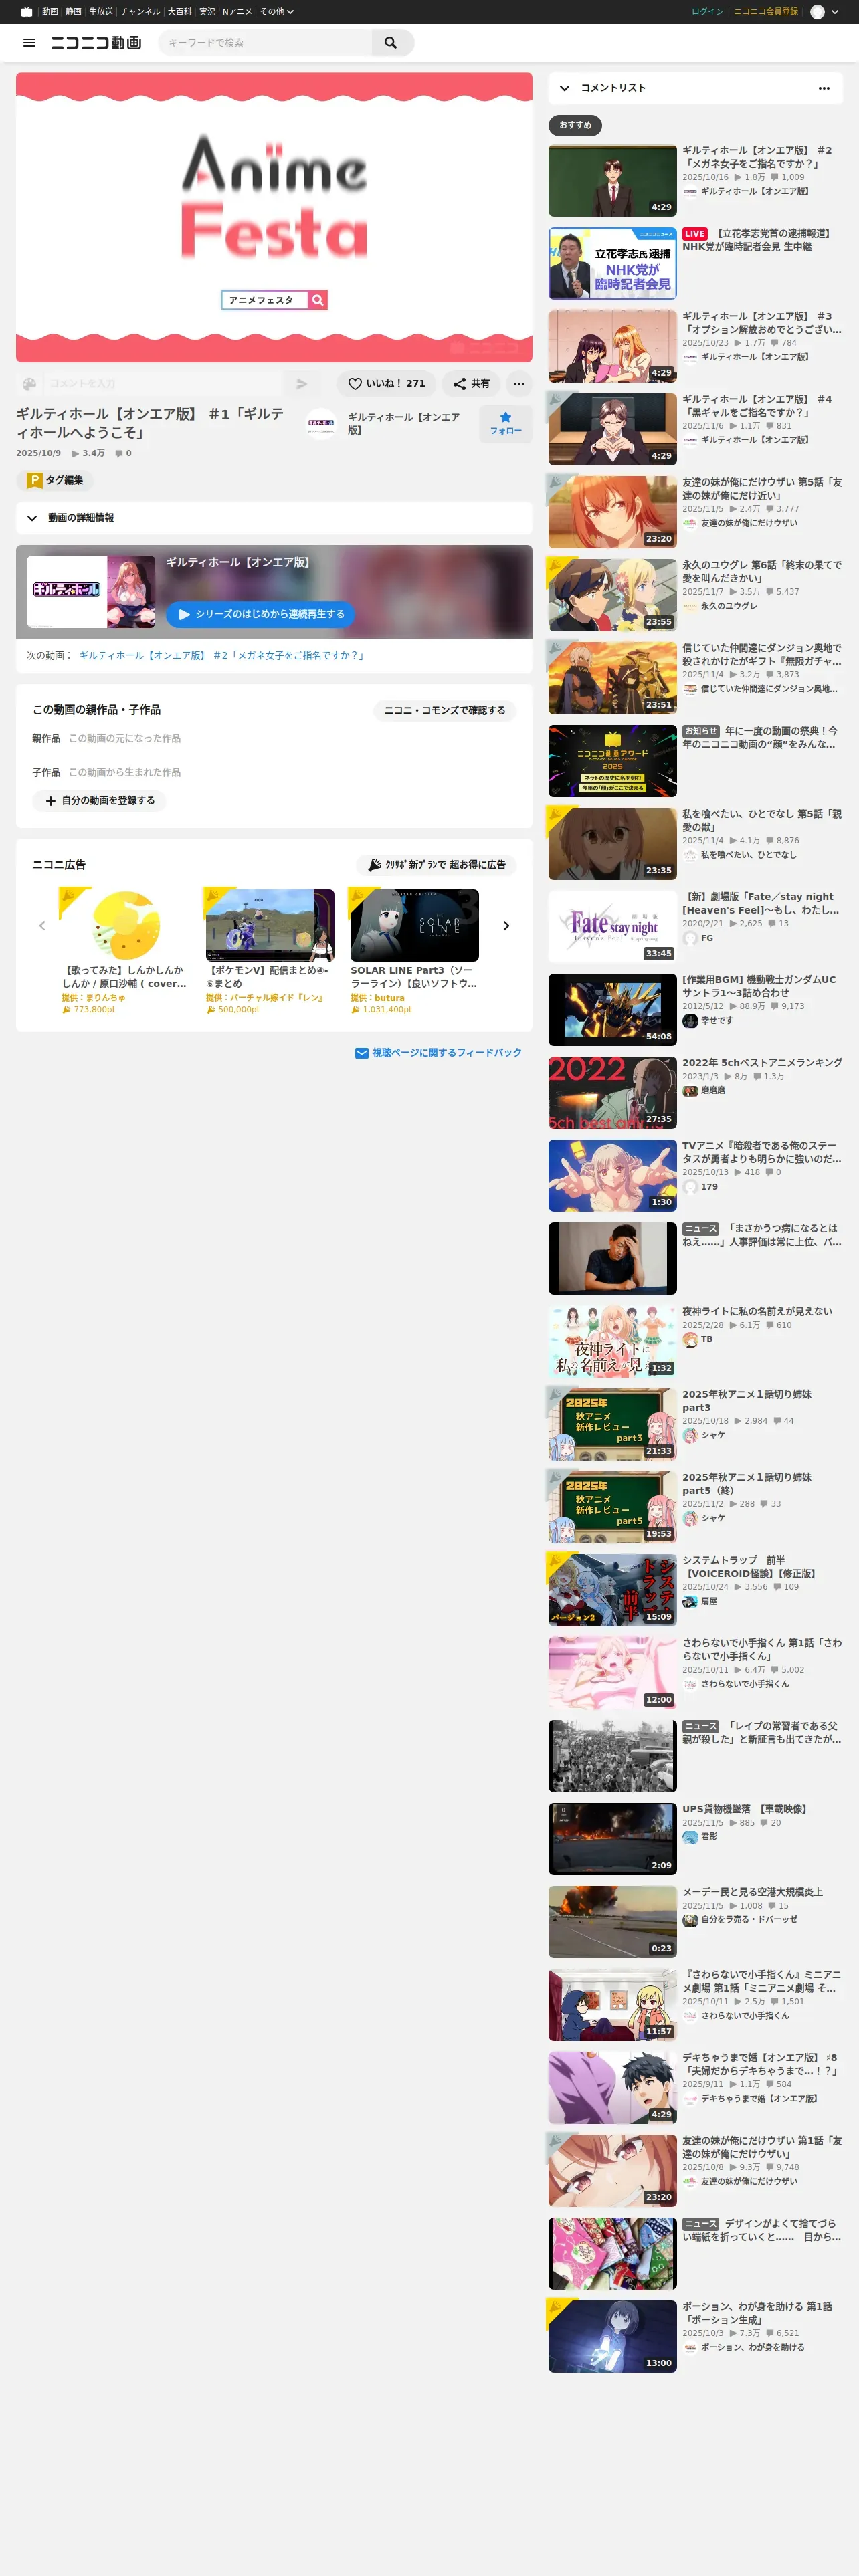Open the comment color palette icon
This screenshot has width=859, height=2576.
point(30,383)
